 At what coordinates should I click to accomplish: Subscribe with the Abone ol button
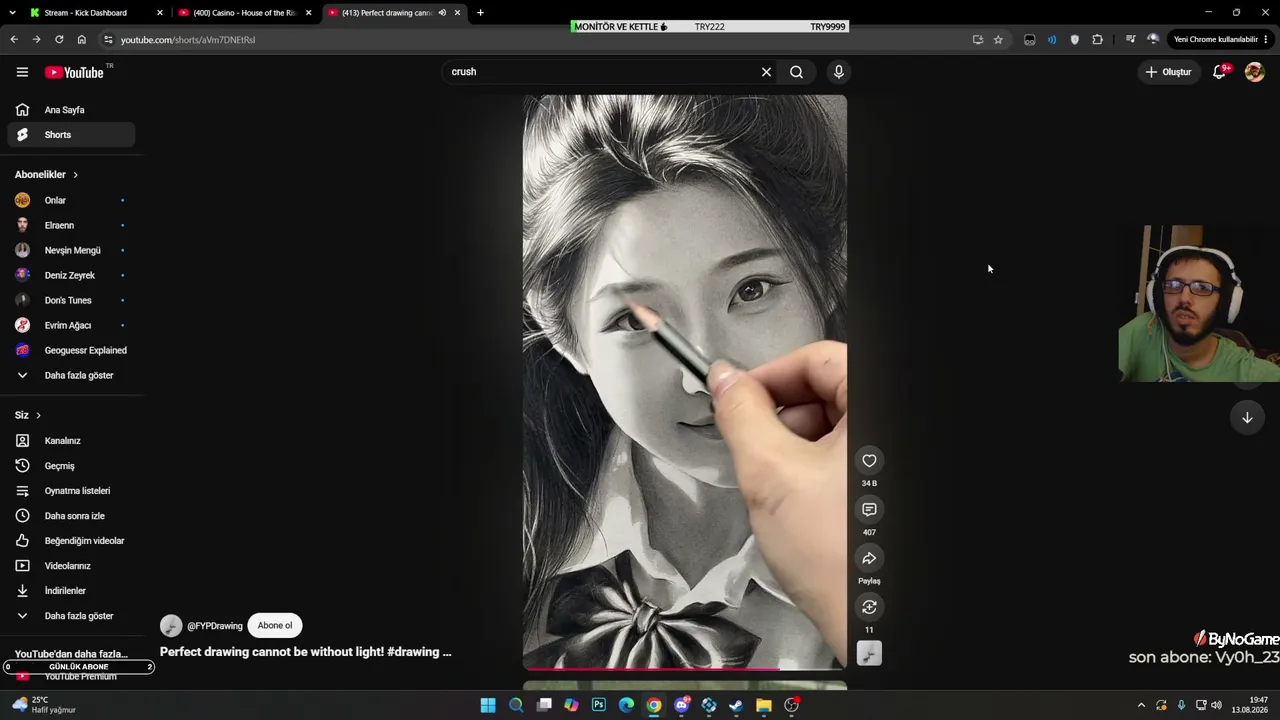[x=275, y=626]
